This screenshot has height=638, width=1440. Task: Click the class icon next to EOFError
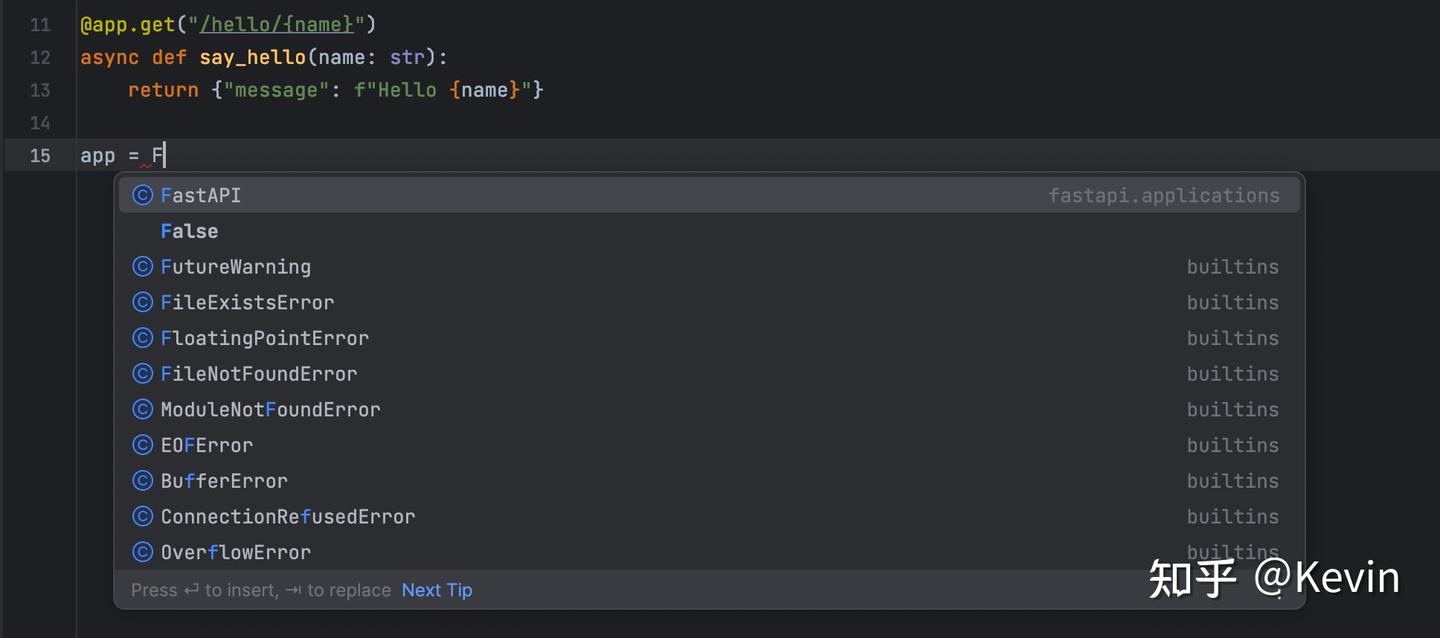[x=142, y=445]
